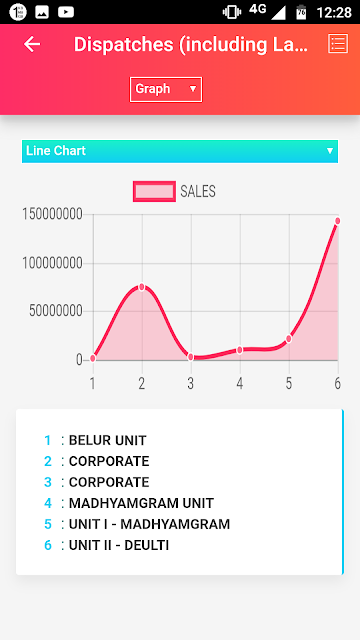The height and width of the screenshot is (640, 360).
Task: Select the data point for unit 2
Action: tap(142, 287)
